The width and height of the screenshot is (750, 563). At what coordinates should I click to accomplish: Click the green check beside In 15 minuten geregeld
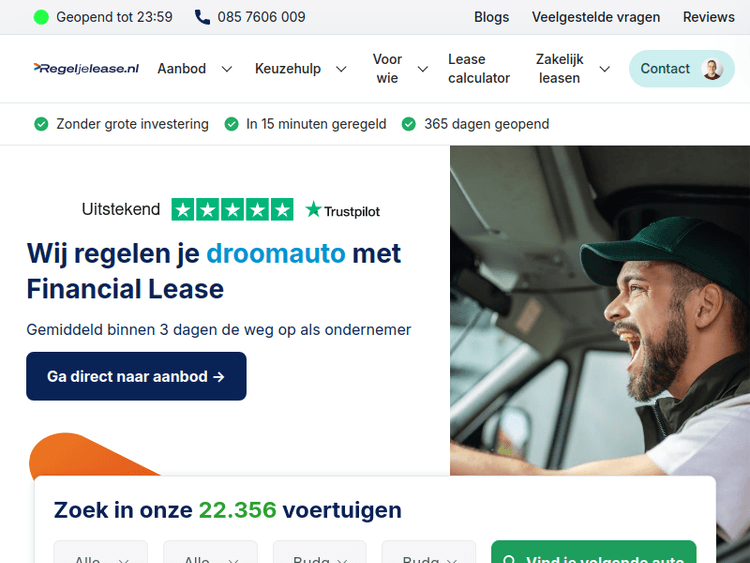(x=232, y=124)
